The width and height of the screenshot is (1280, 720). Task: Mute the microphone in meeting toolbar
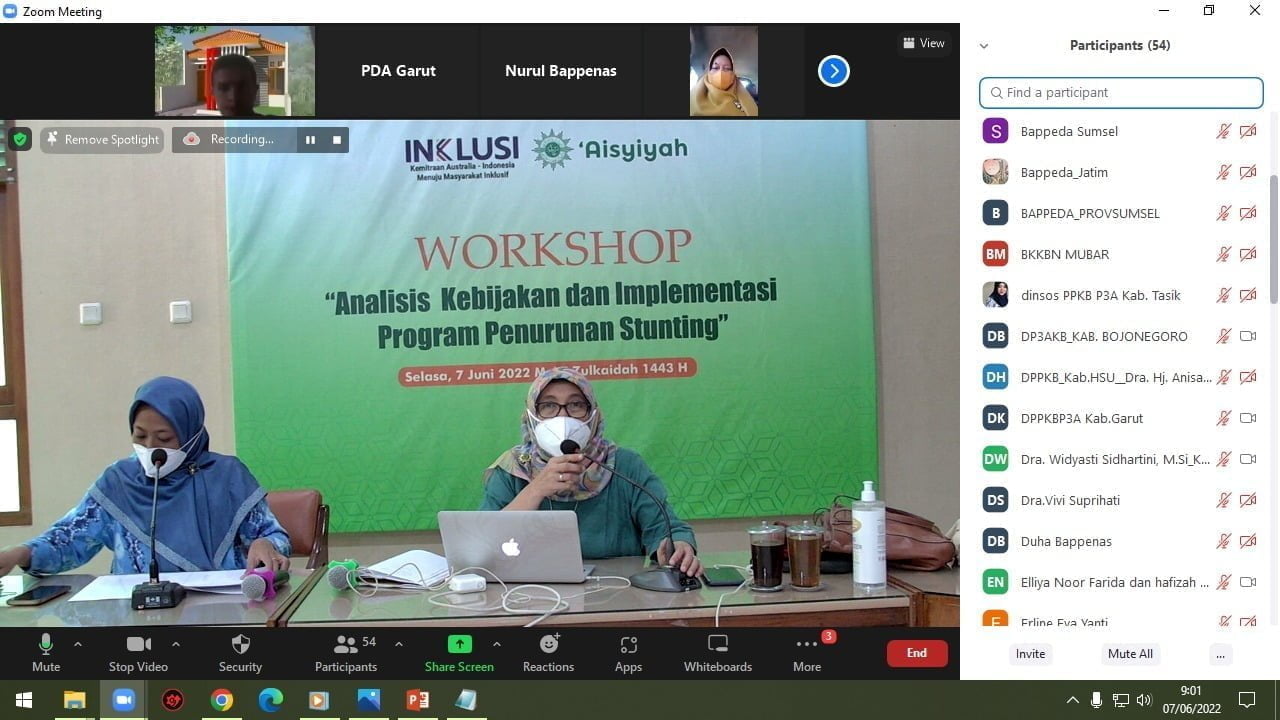[x=46, y=645]
